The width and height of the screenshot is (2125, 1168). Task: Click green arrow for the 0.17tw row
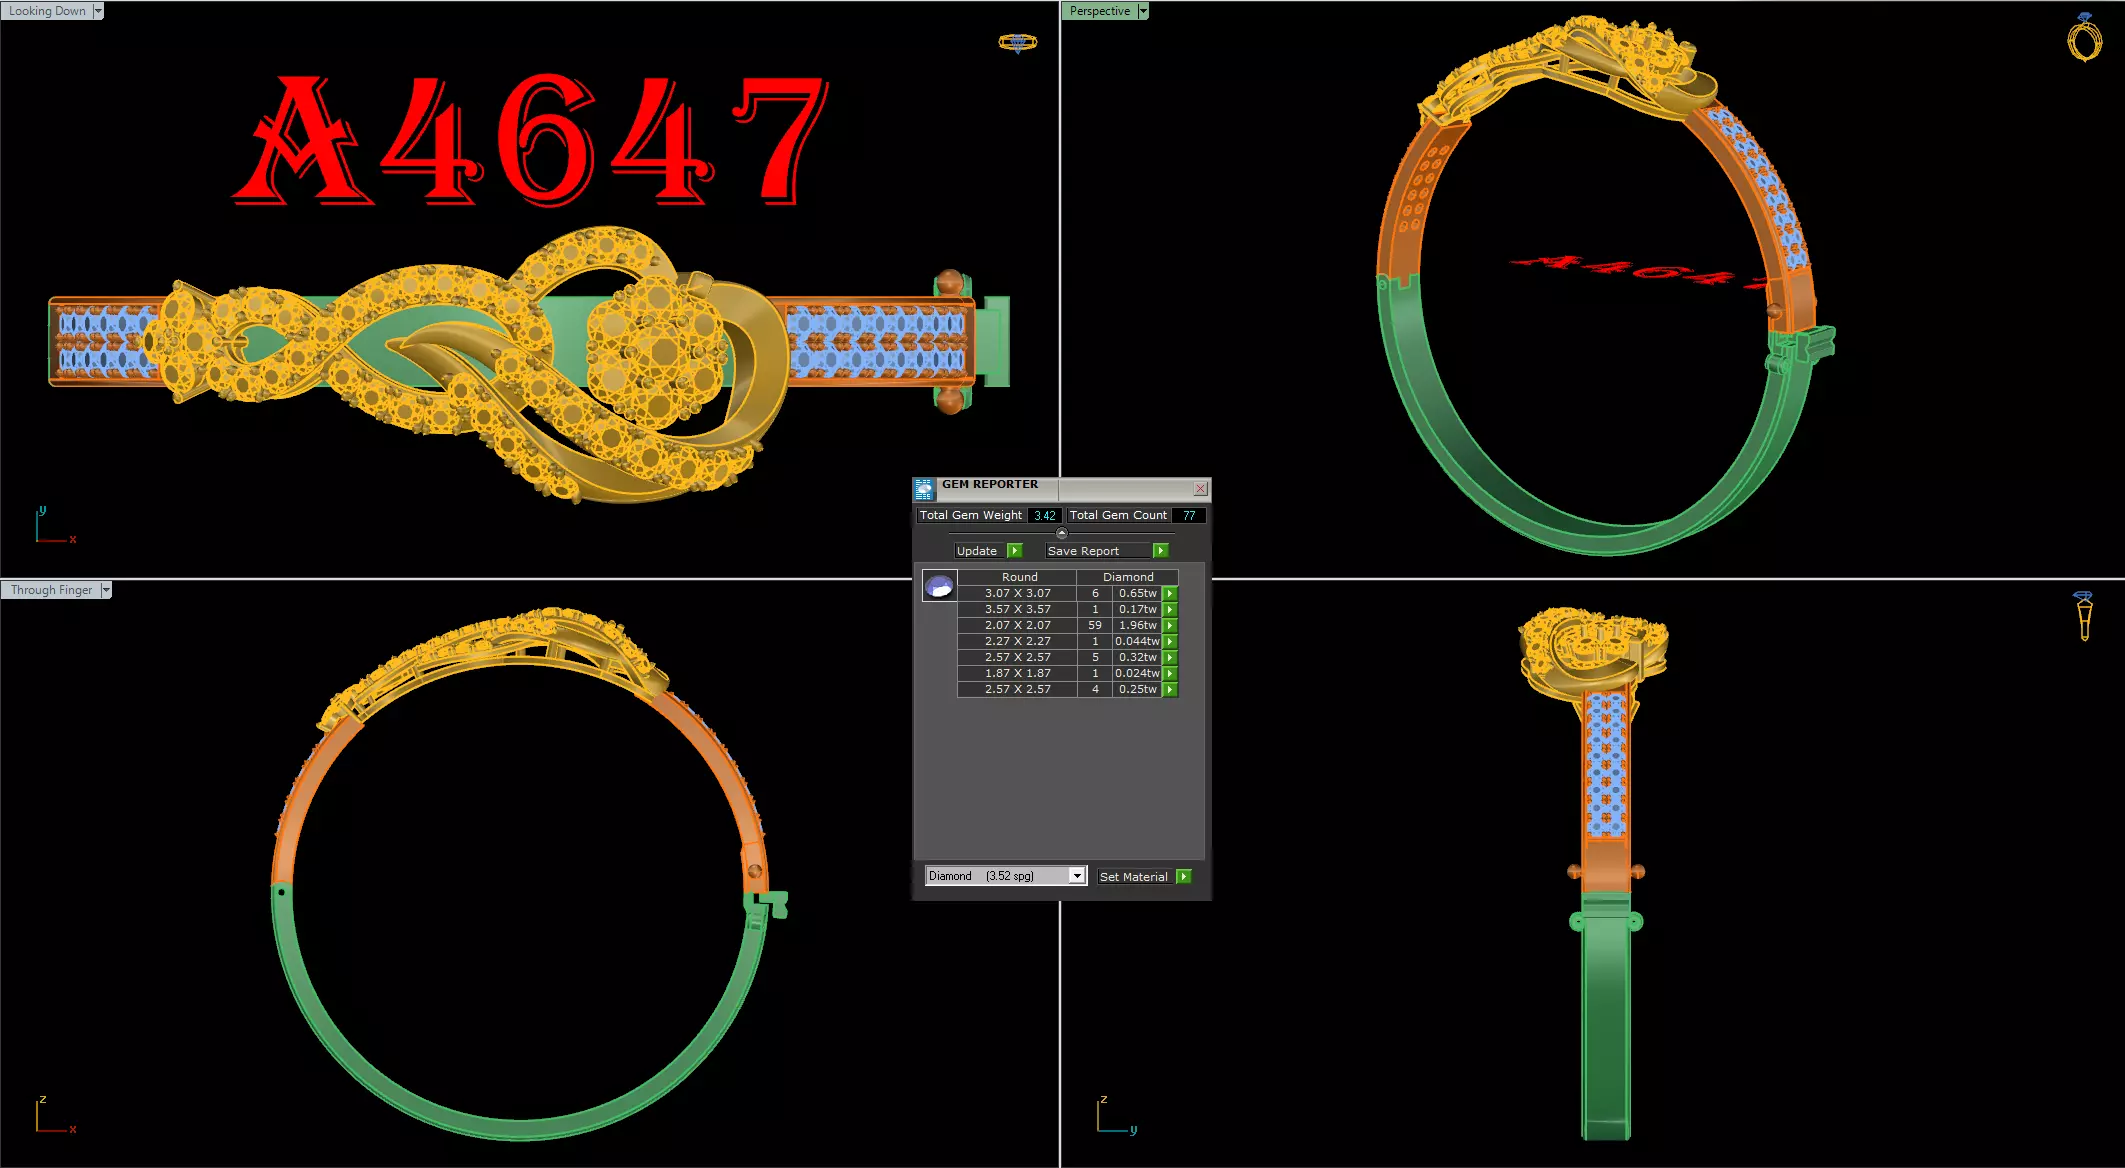[1170, 609]
